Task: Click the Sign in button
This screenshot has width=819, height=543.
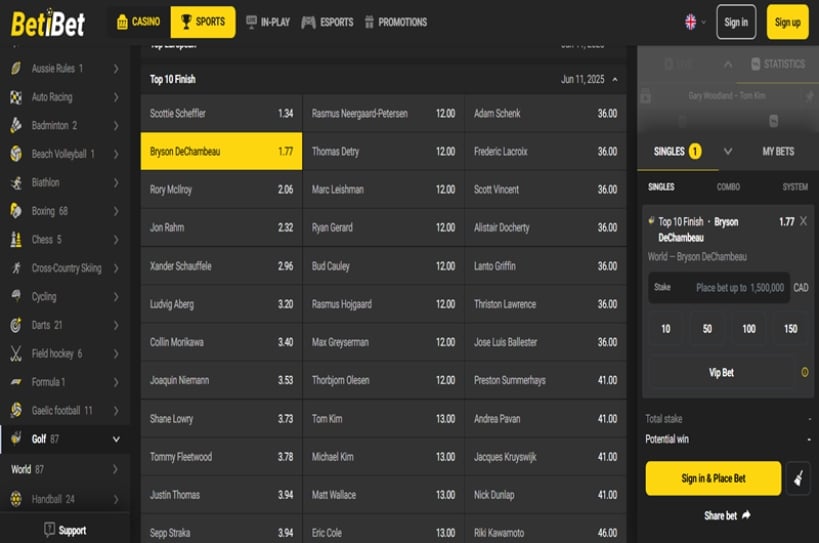Action: [x=736, y=22]
